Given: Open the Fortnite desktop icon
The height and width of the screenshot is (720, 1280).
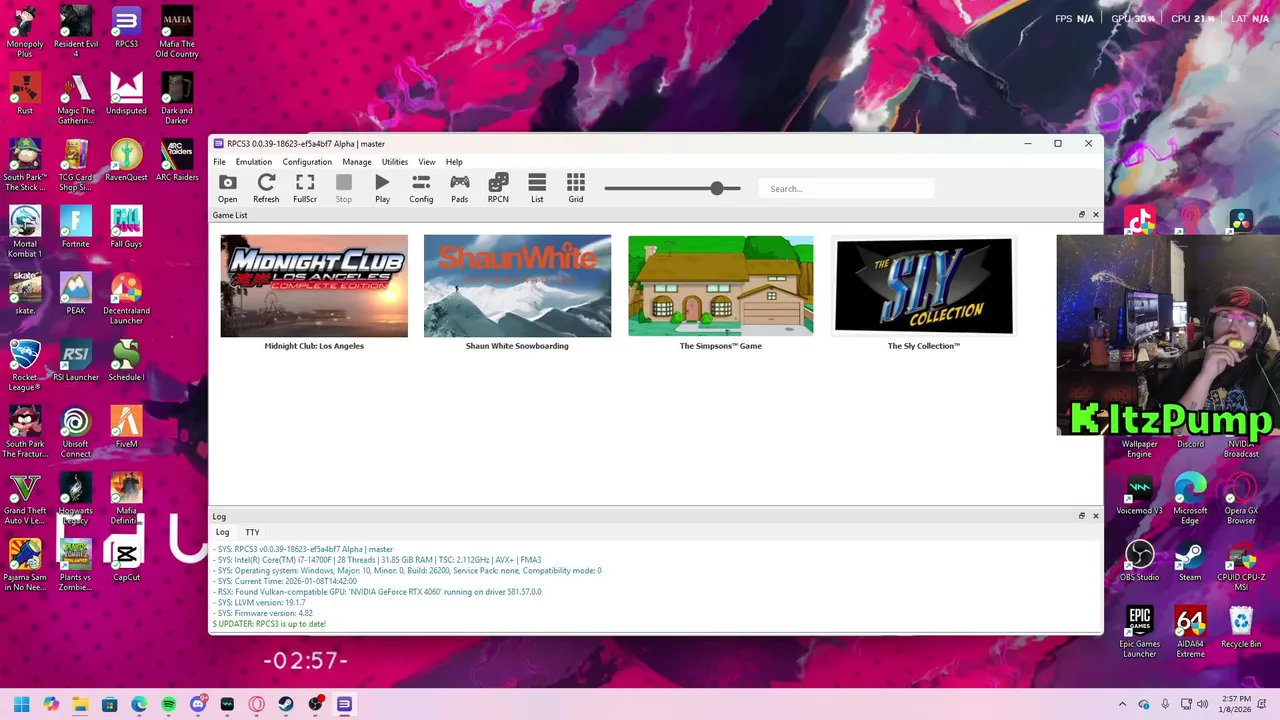Looking at the screenshot, I should (76, 227).
